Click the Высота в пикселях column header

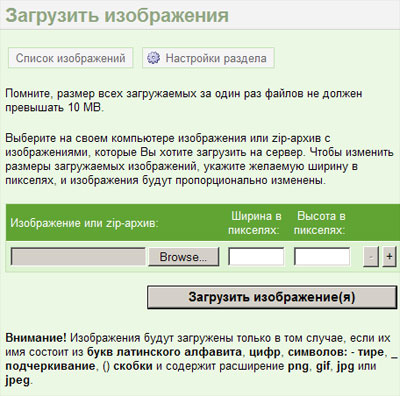[320, 223]
